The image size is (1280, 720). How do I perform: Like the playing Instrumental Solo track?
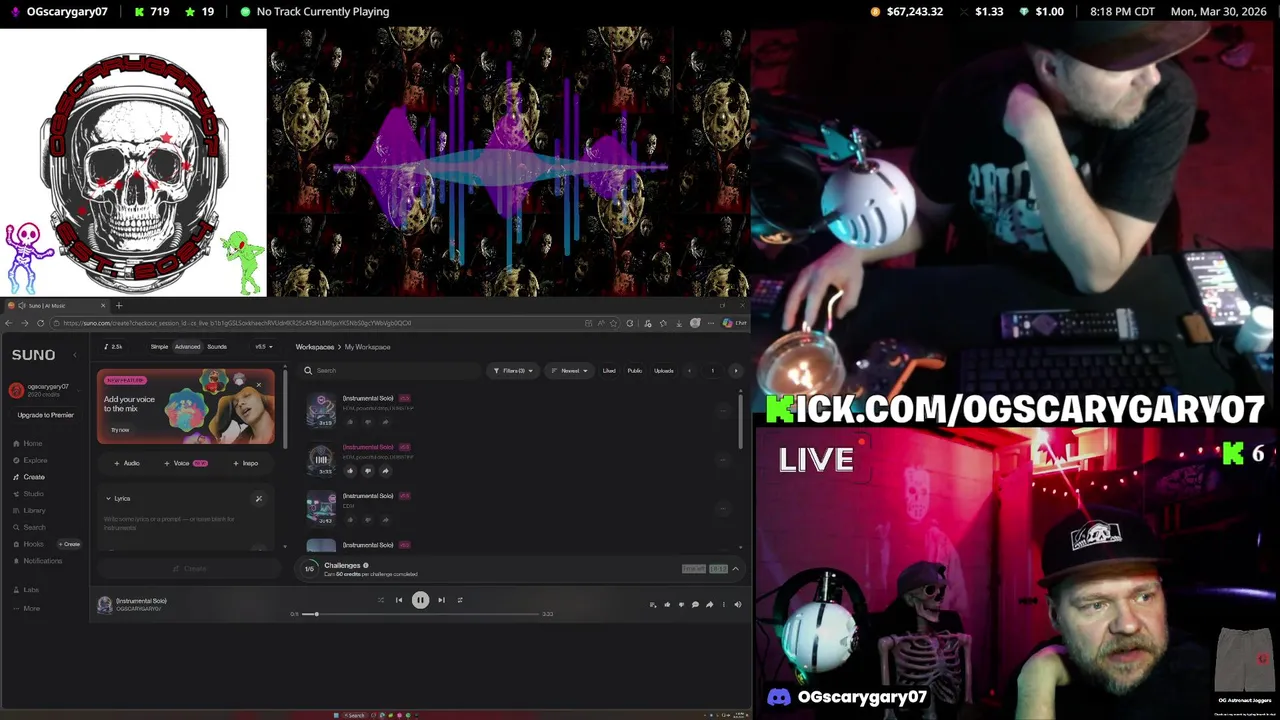[x=350, y=470]
